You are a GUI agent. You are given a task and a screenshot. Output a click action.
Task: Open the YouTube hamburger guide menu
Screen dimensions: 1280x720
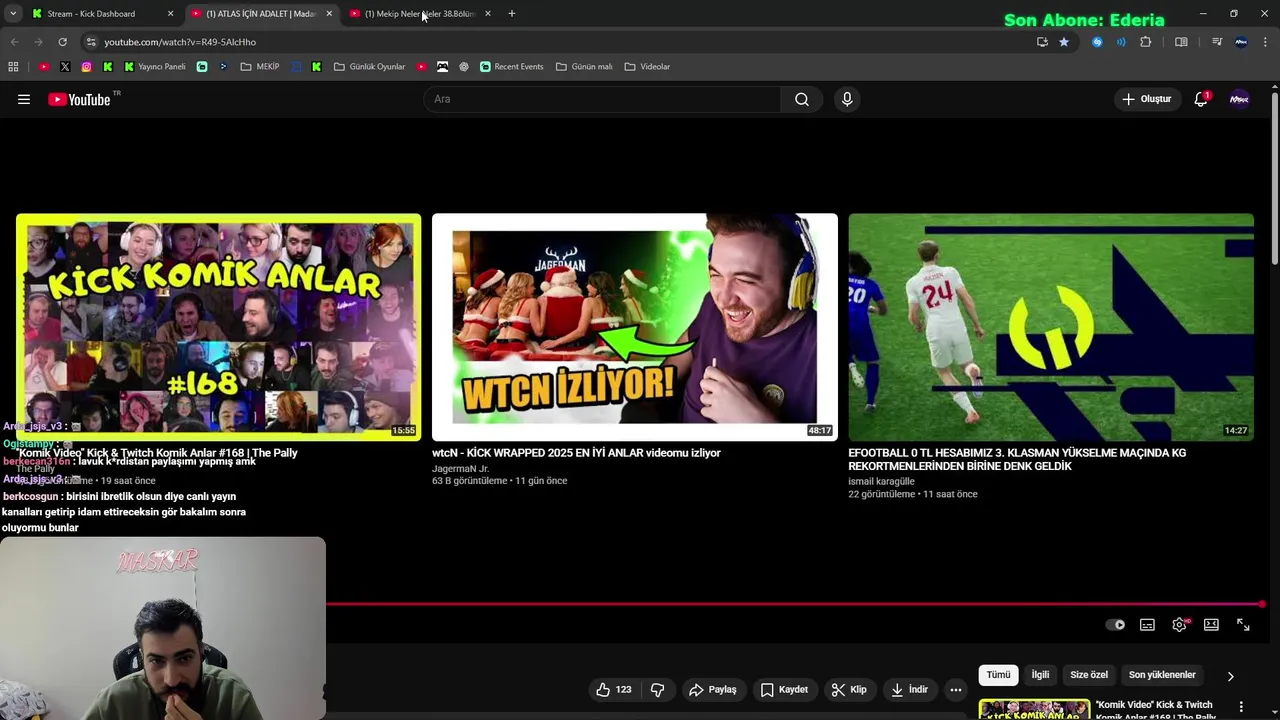pyautogui.click(x=24, y=99)
